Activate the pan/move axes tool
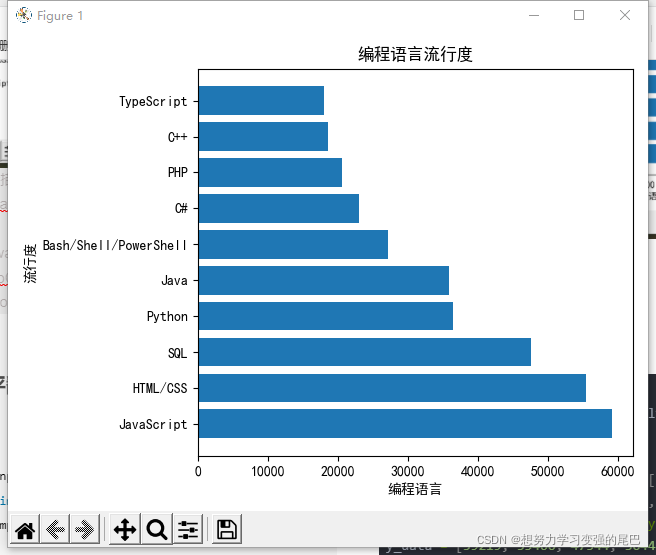The height and width of the screenshot is (555, 656). click(125, 529)
